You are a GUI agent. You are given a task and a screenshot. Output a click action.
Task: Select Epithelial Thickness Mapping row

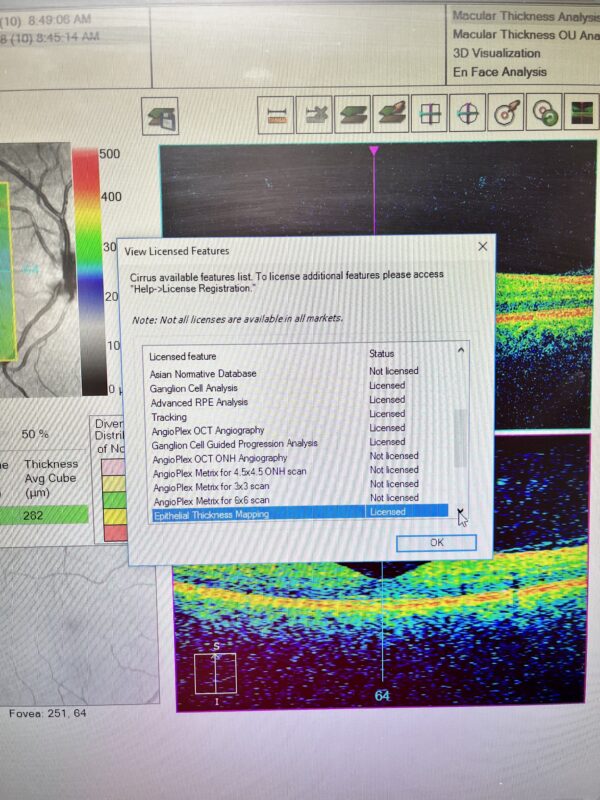[299, 513]
